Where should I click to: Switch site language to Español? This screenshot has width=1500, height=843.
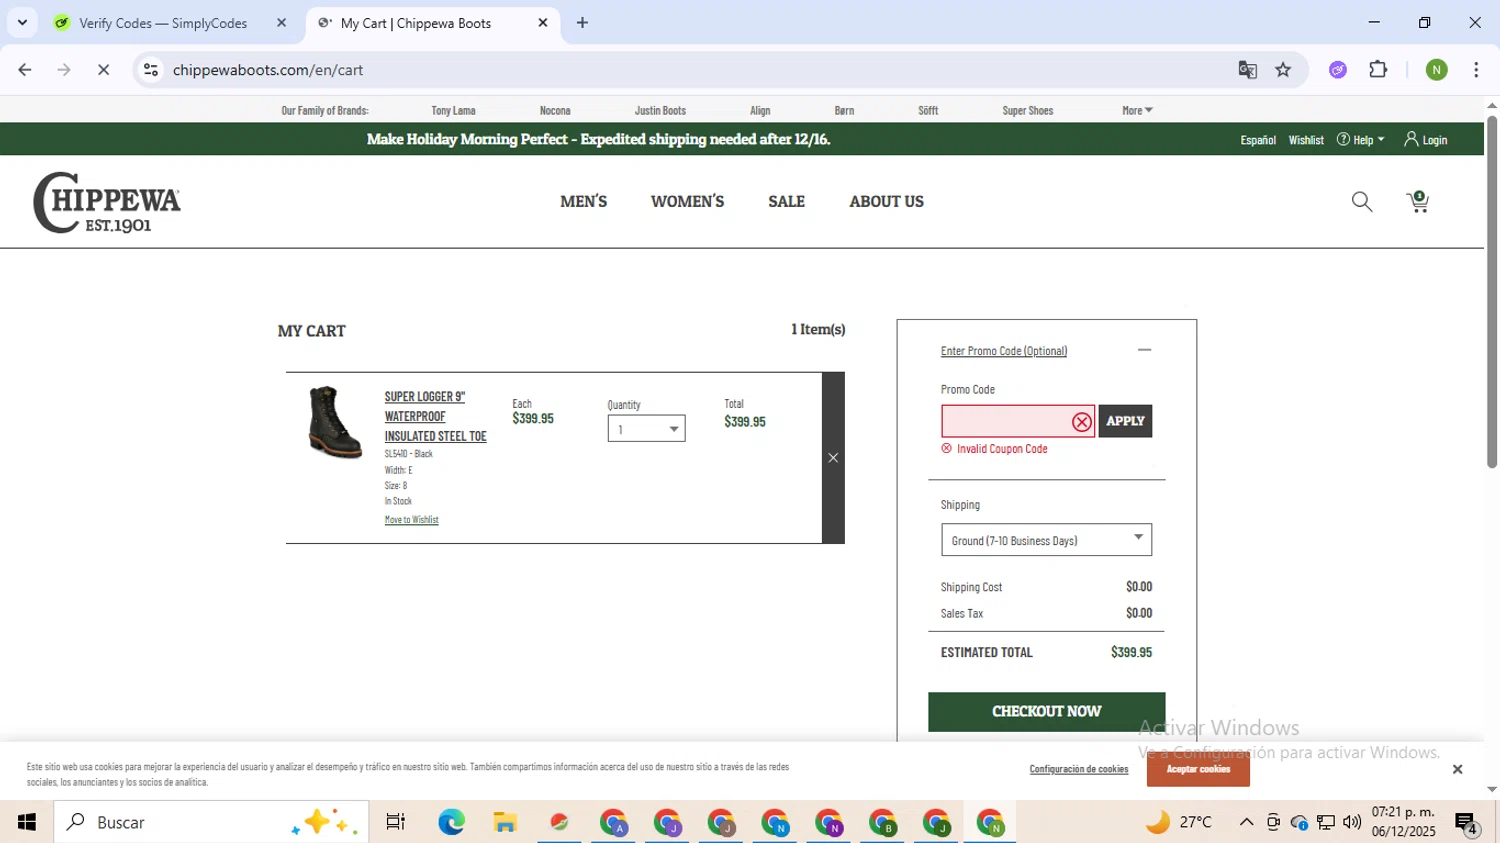(x=1258, y=140)
